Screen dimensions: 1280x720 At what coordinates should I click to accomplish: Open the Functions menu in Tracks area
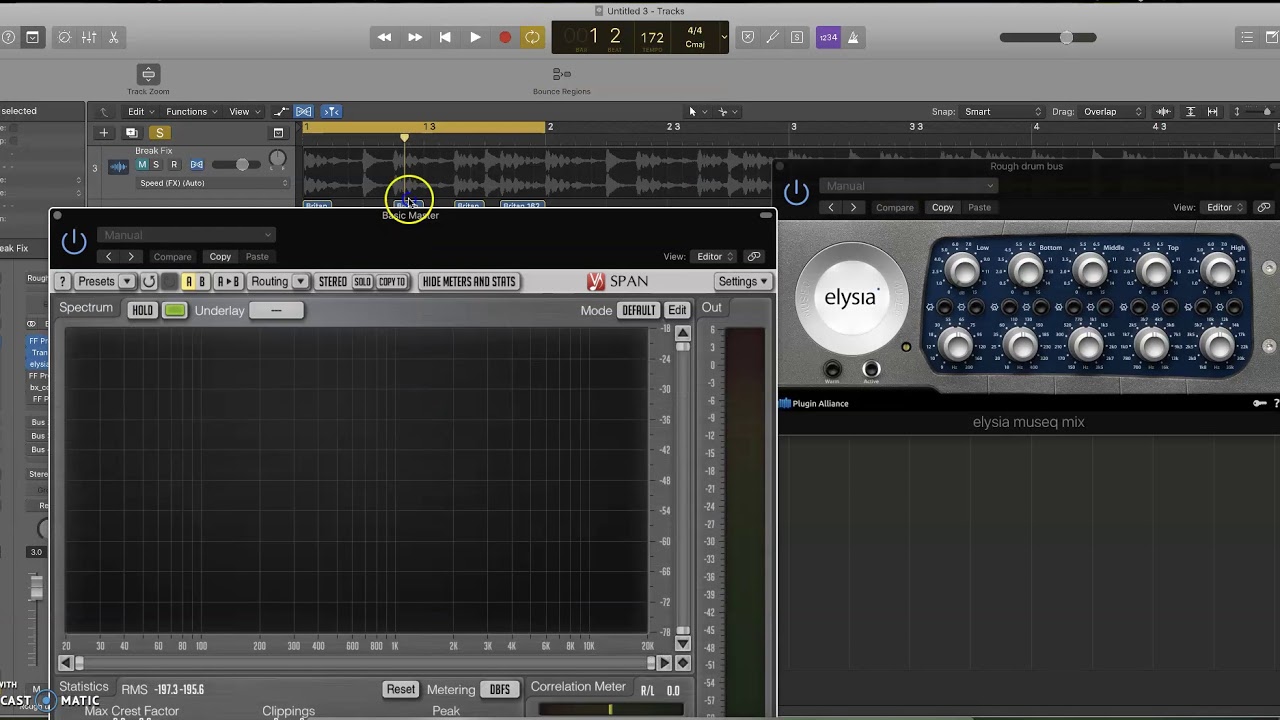pos(191,111)
